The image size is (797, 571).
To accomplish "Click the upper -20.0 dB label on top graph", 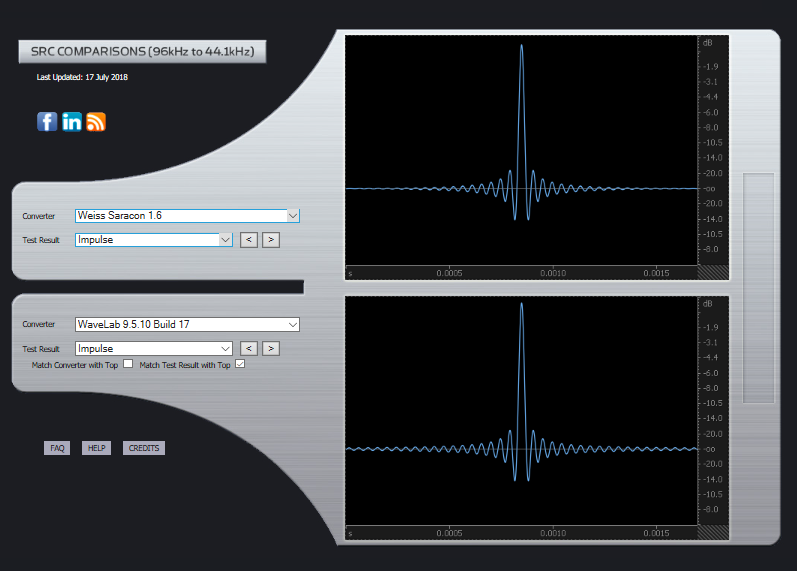I will (x=712, y=173).
